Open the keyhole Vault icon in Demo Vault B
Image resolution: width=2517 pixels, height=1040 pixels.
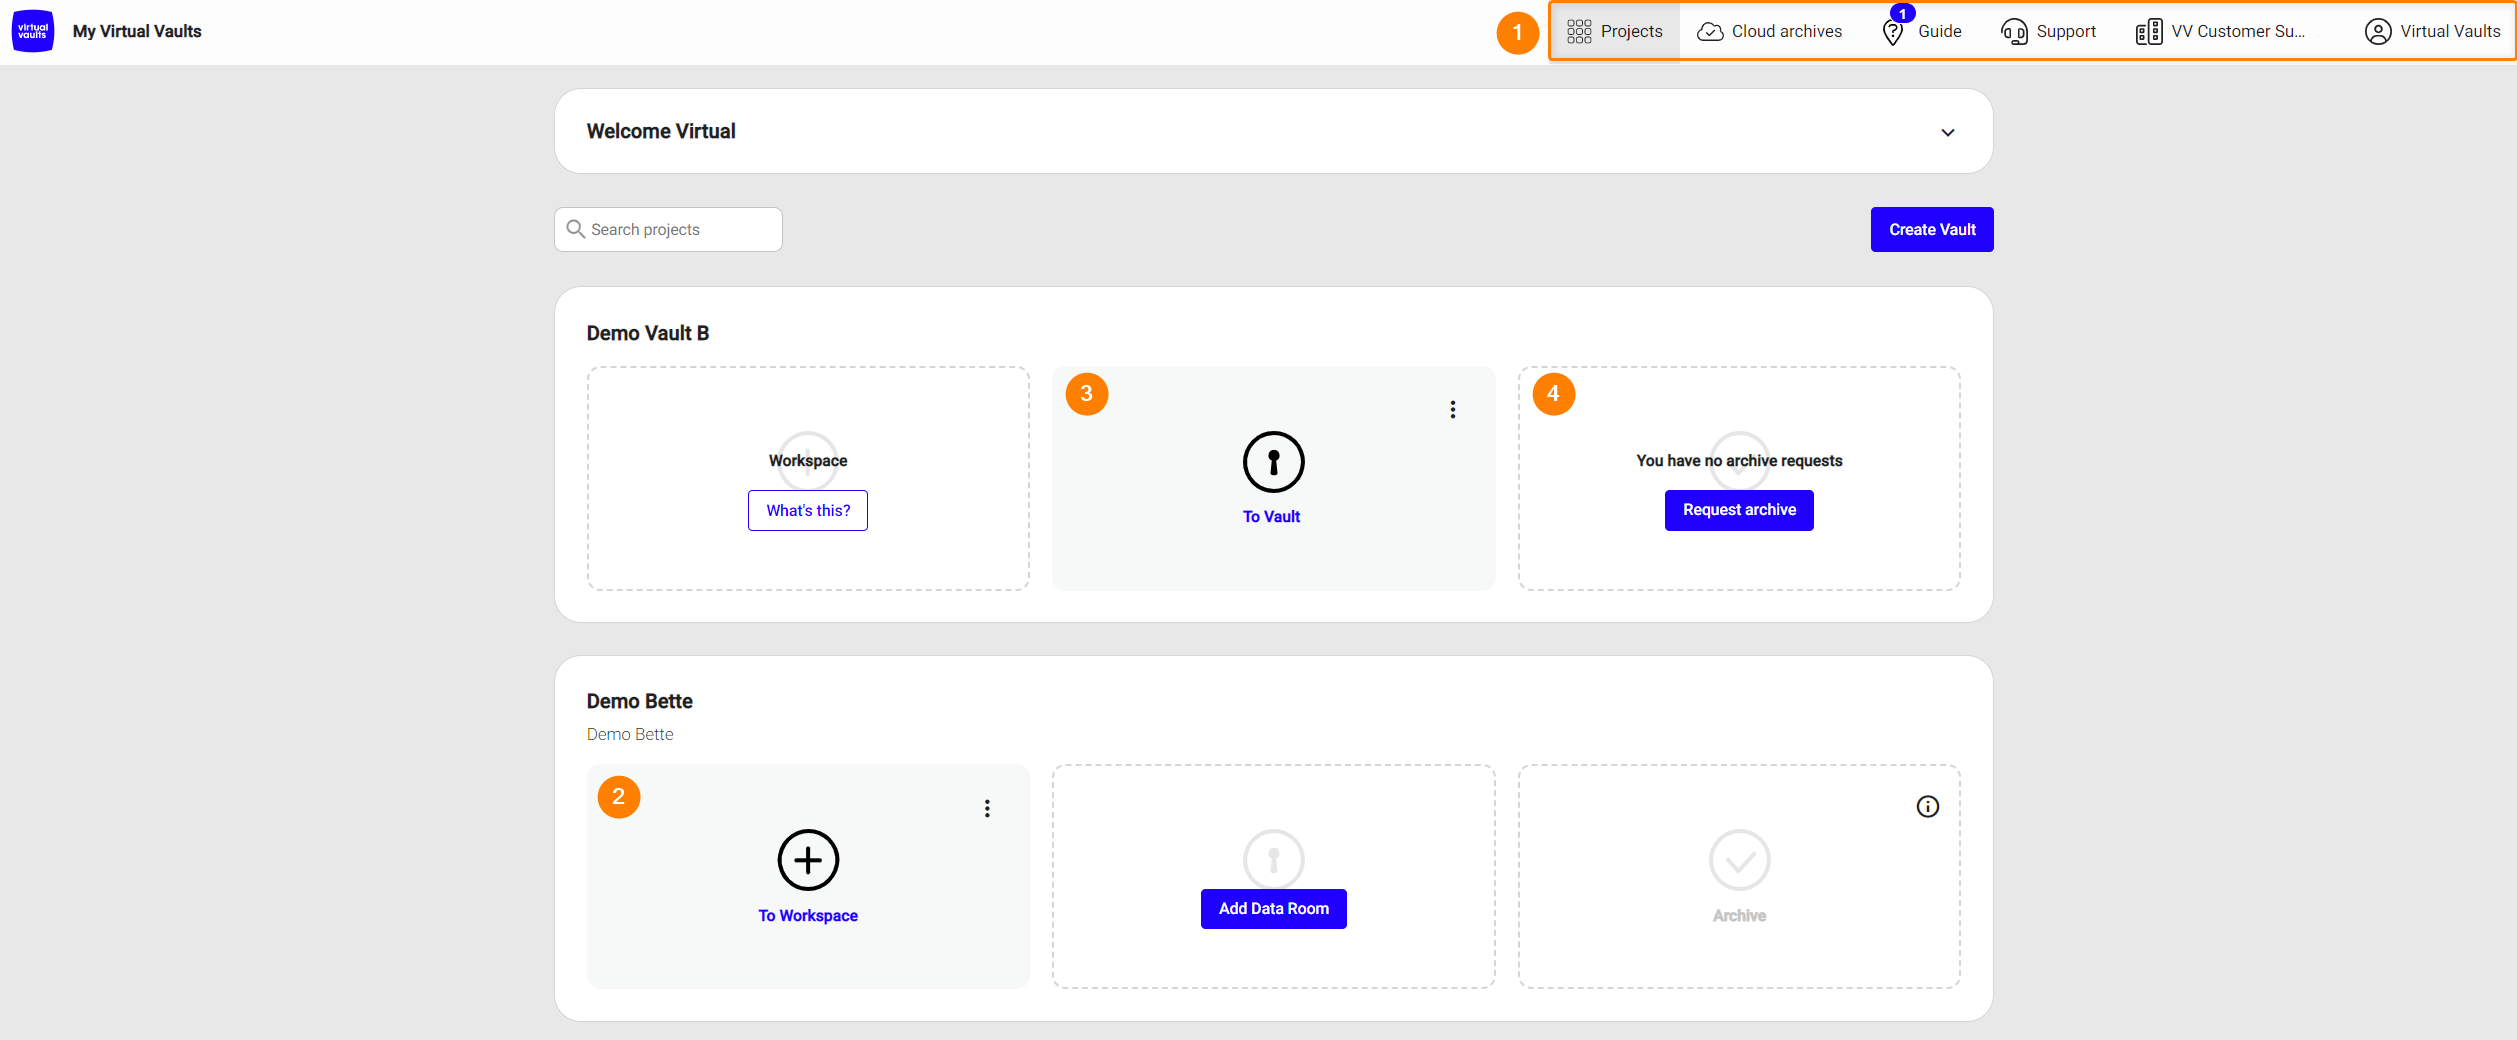tap(1273, 462)
